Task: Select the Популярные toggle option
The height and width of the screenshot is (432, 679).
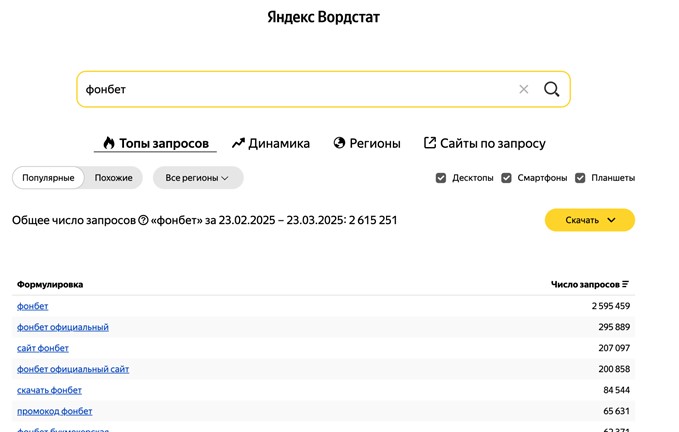Action: [48, 178]
